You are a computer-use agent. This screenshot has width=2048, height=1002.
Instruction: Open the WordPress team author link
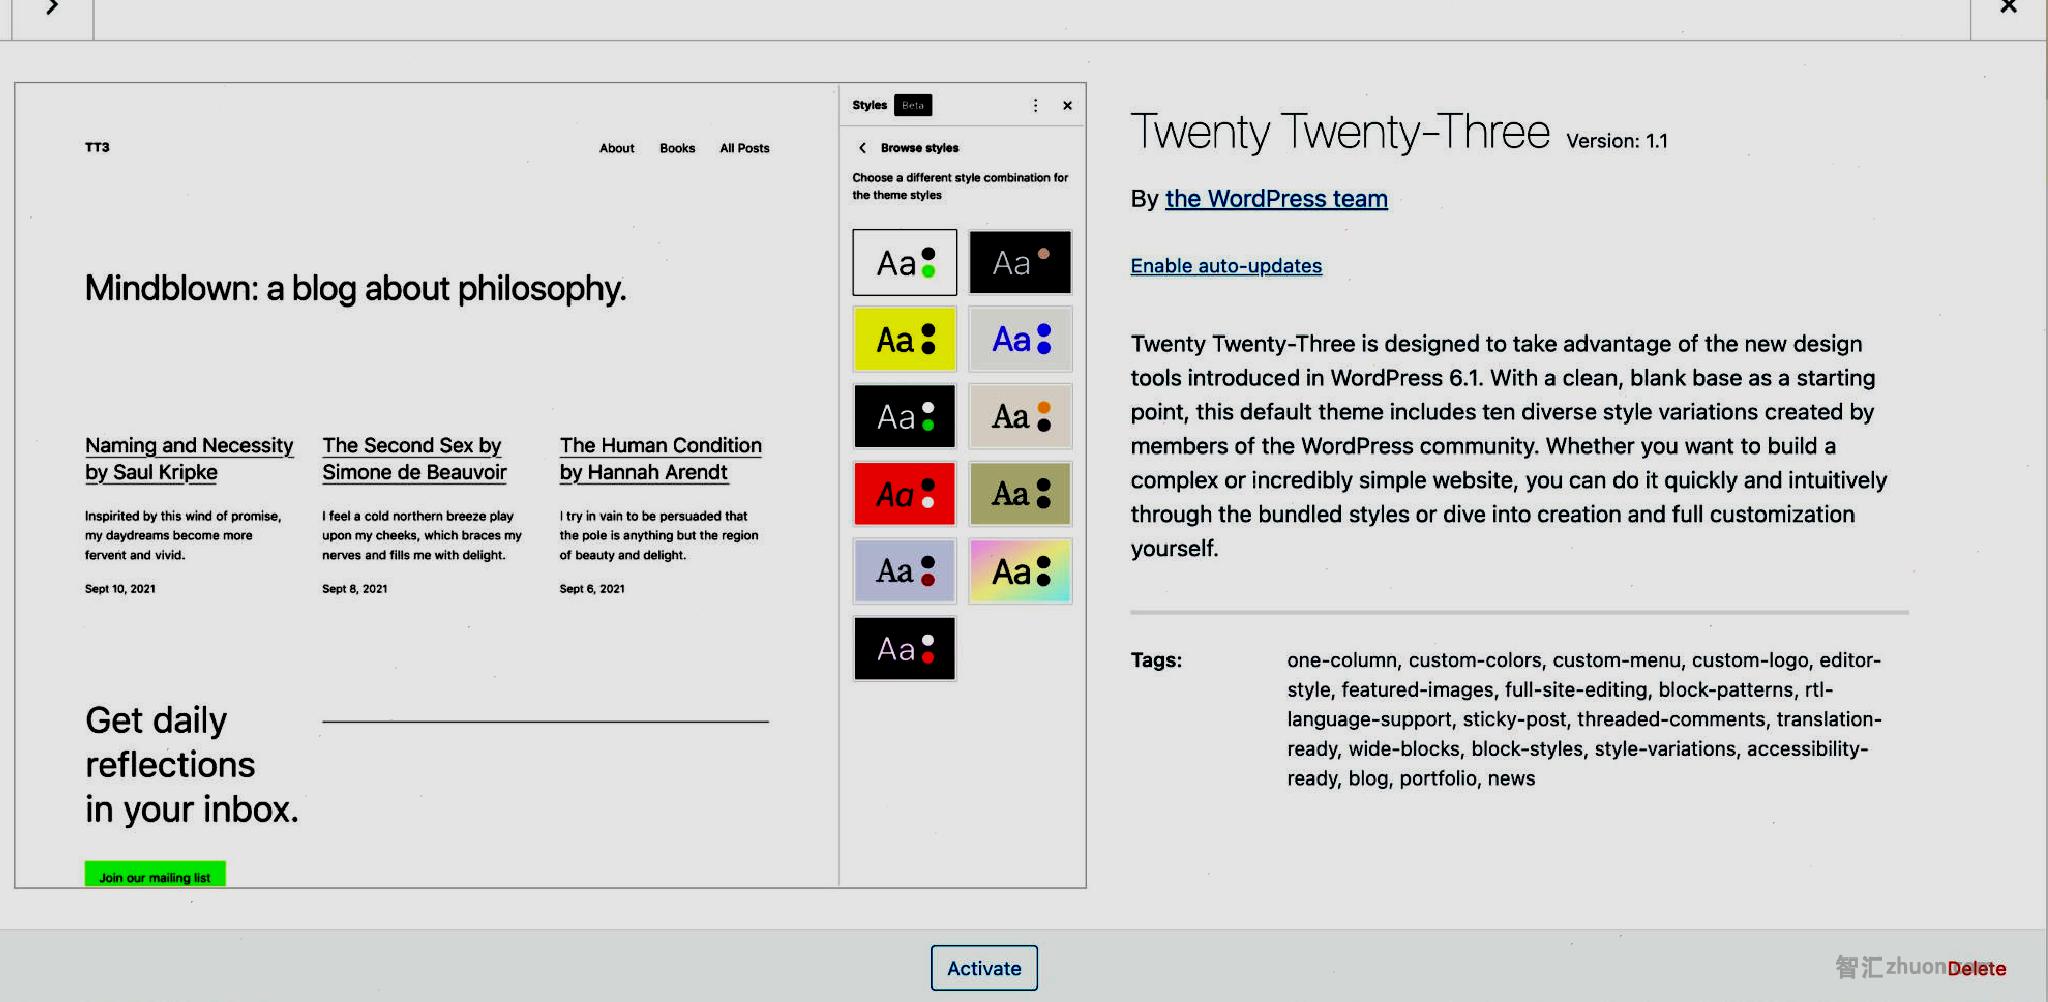pyautogui.click(x=1276, y=199)
